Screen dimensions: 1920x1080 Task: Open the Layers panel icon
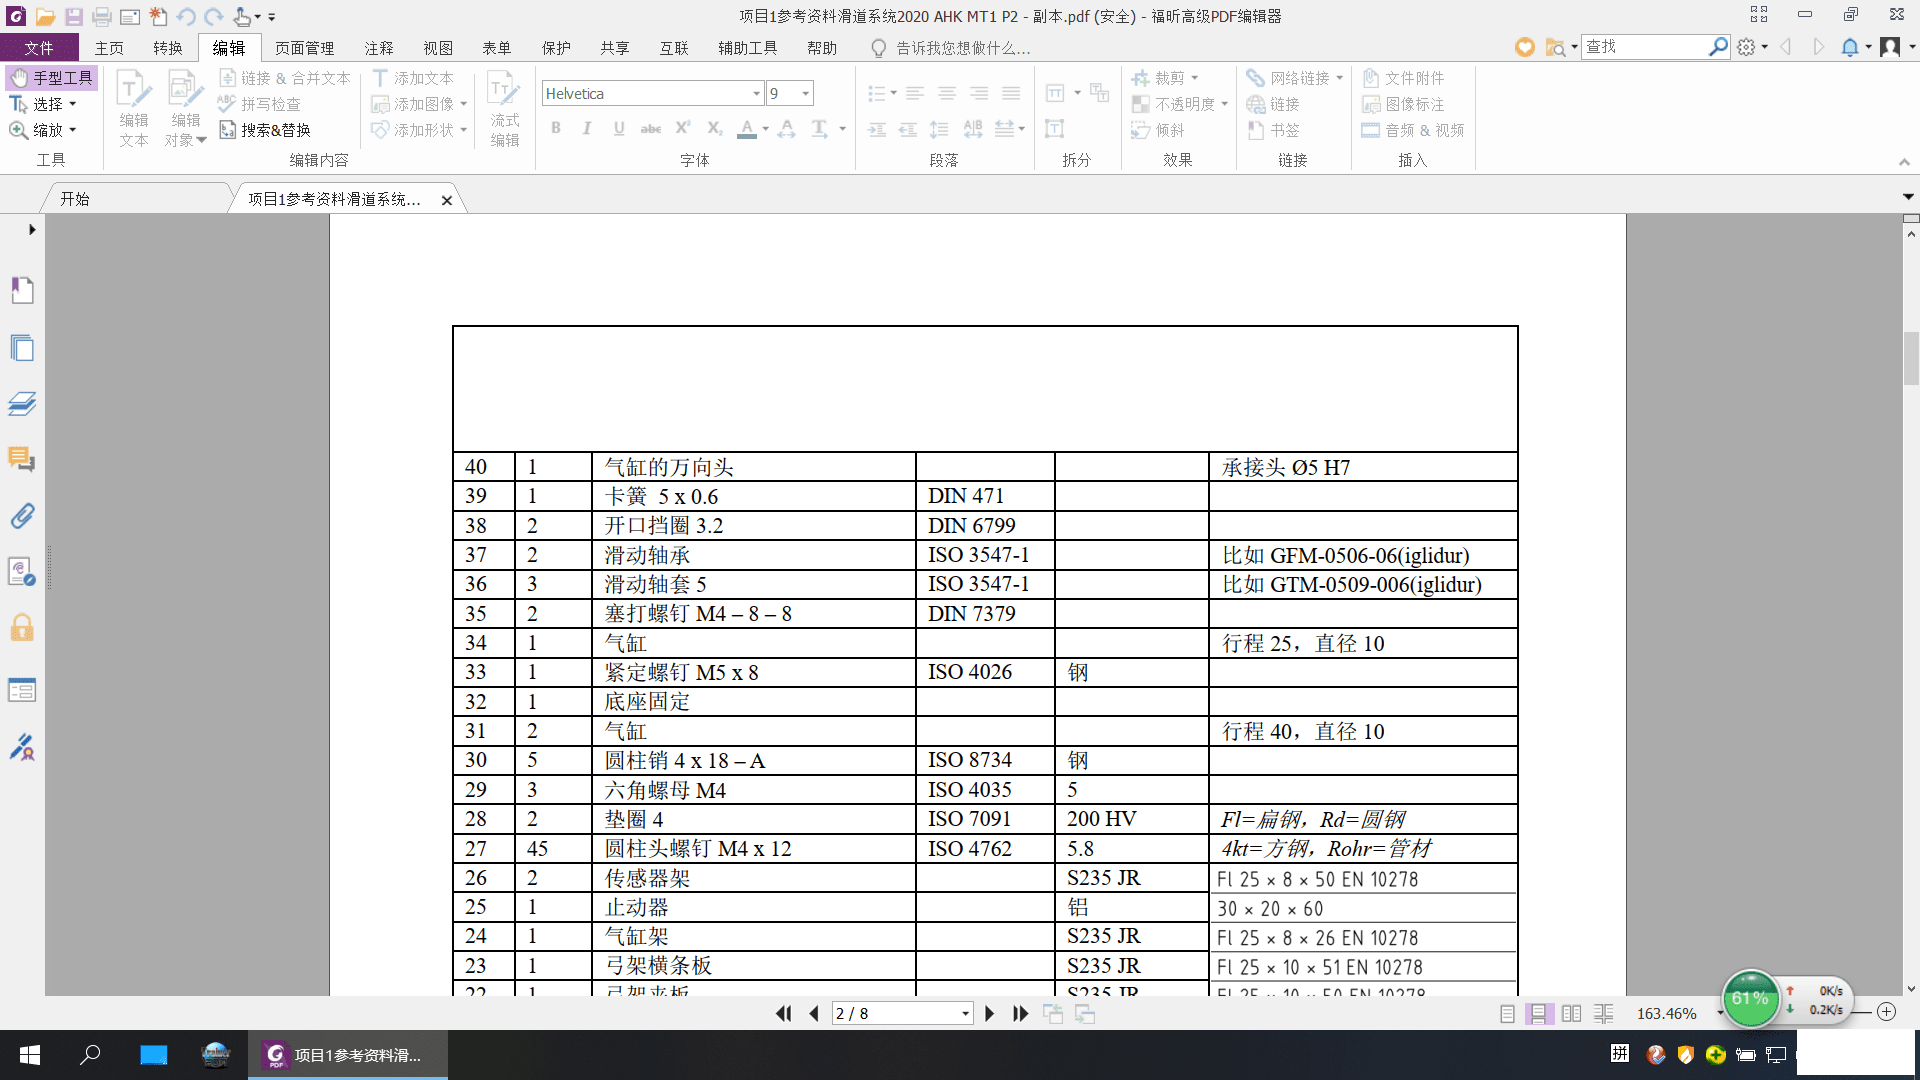(22, 404)
